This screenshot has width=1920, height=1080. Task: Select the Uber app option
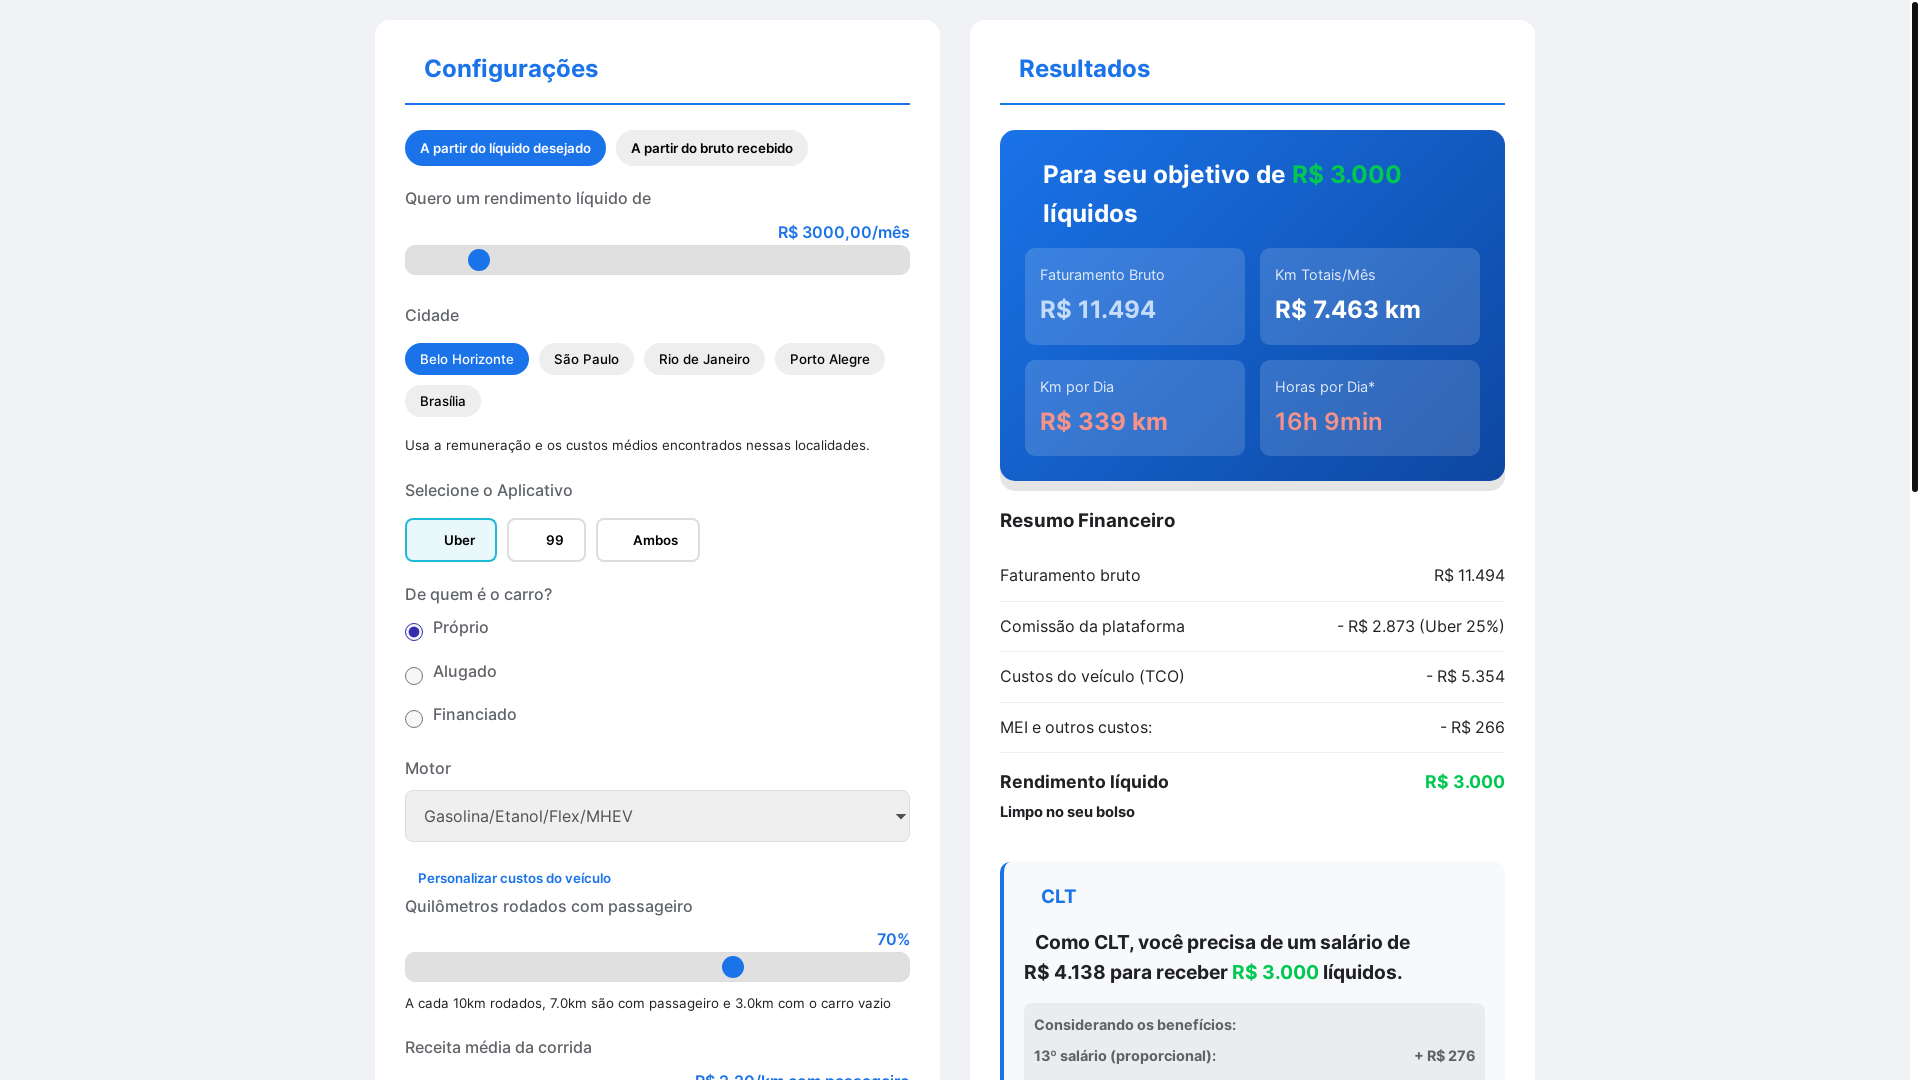point(451,540)
